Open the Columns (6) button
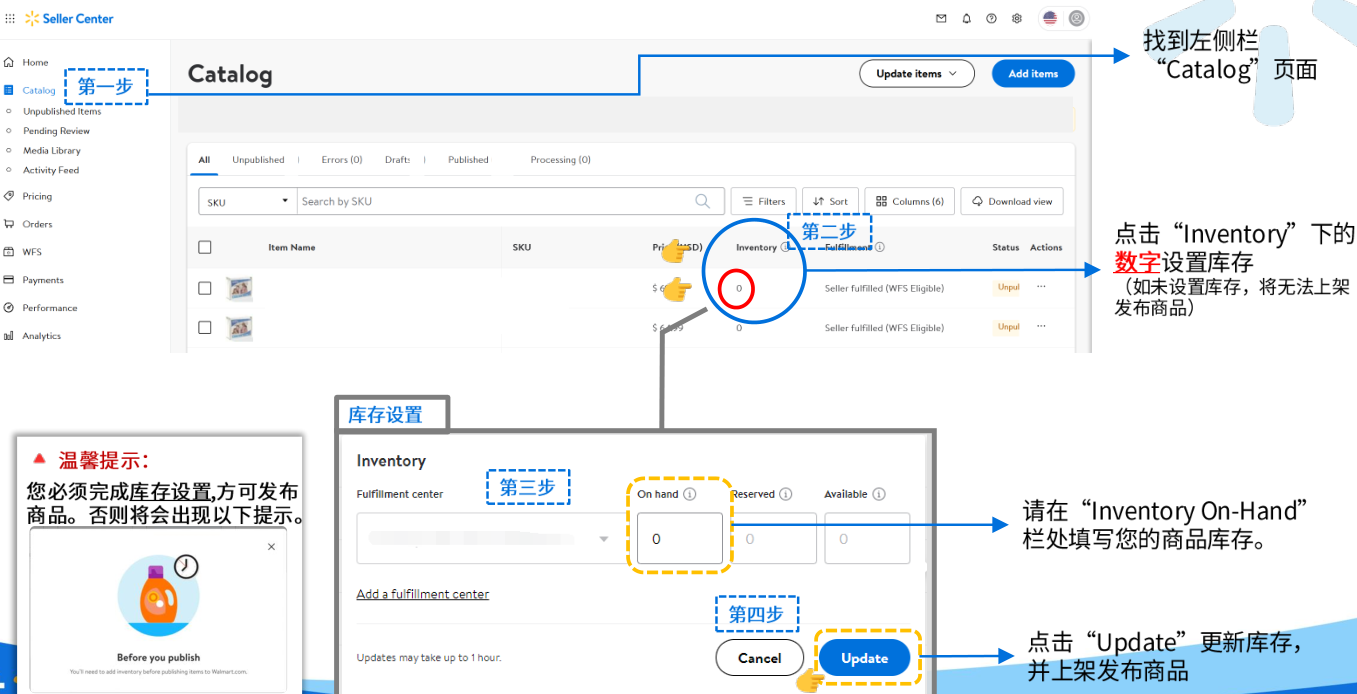 pyautogui.click(x=909, y=201)
